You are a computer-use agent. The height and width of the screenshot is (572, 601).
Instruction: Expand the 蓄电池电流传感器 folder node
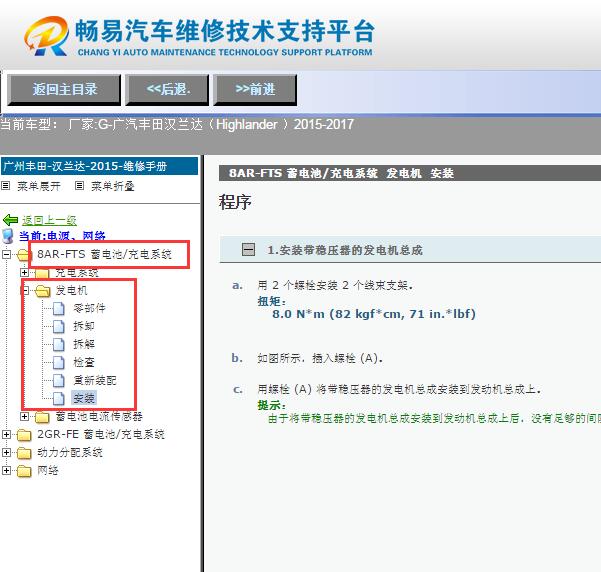tap(24, 416)
